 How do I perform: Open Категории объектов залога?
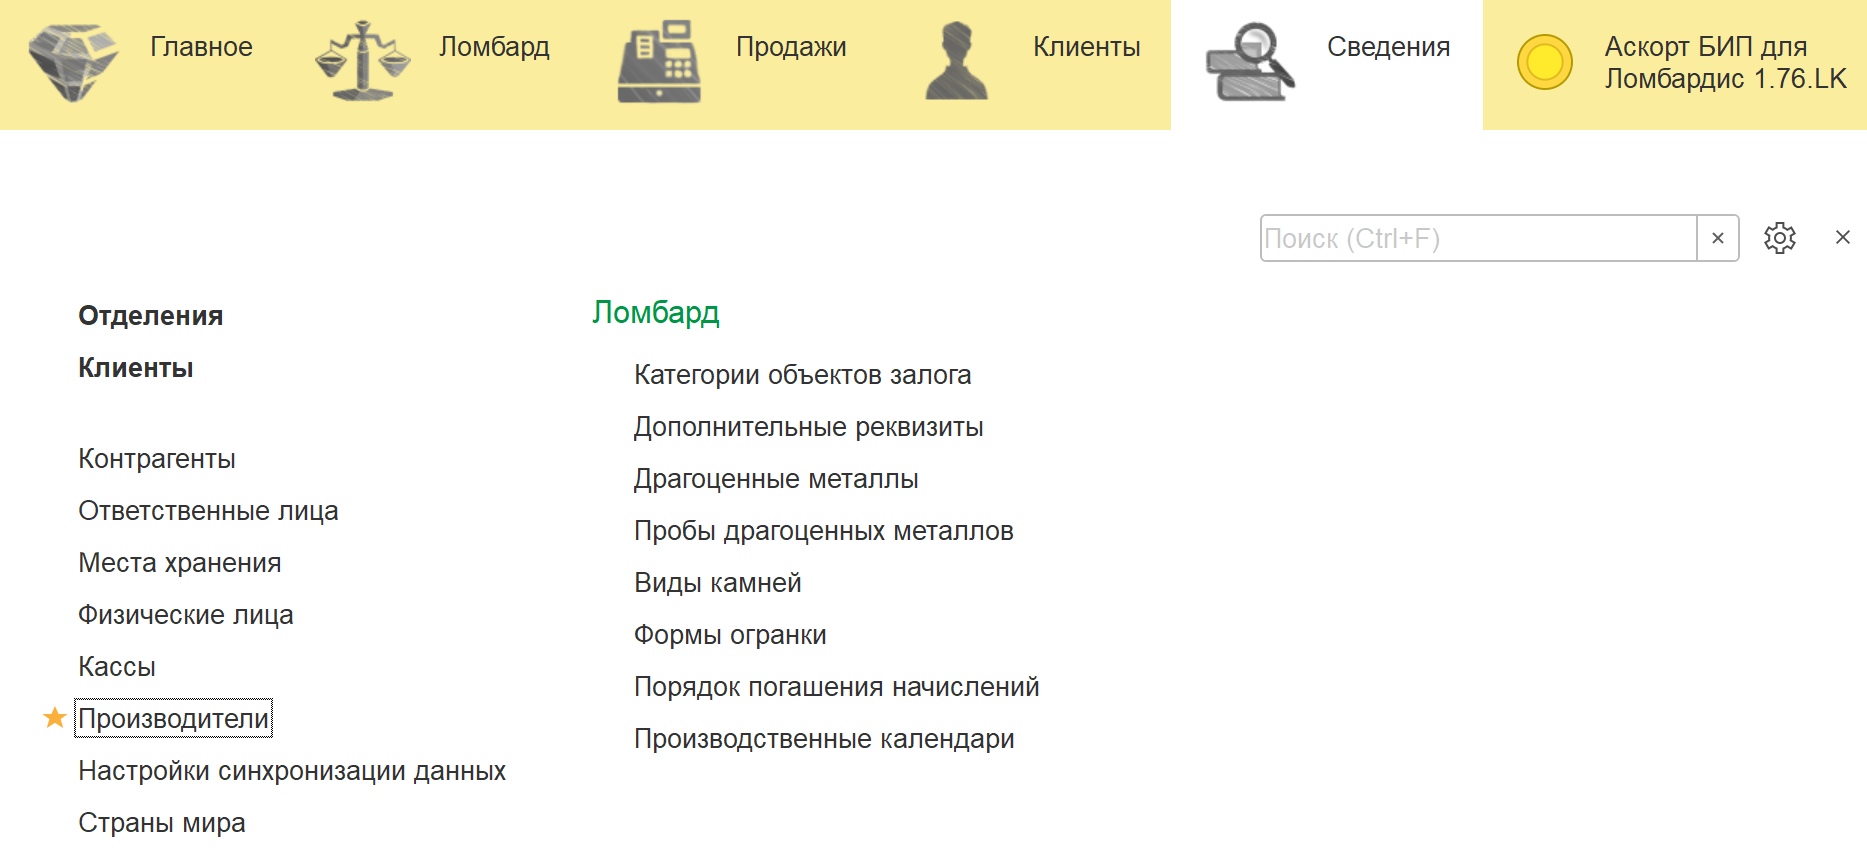tap(803, 375)
